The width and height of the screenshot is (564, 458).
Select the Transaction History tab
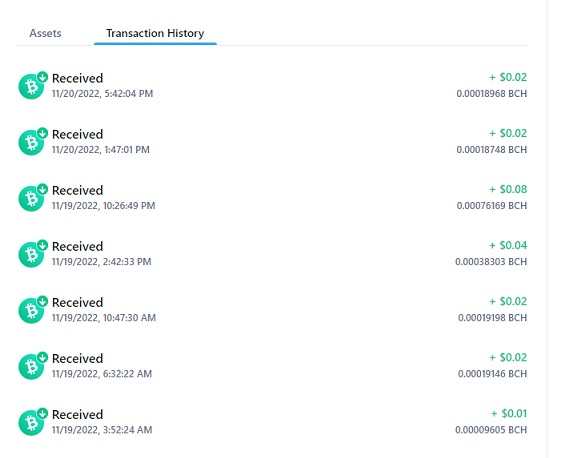point(155,33)
